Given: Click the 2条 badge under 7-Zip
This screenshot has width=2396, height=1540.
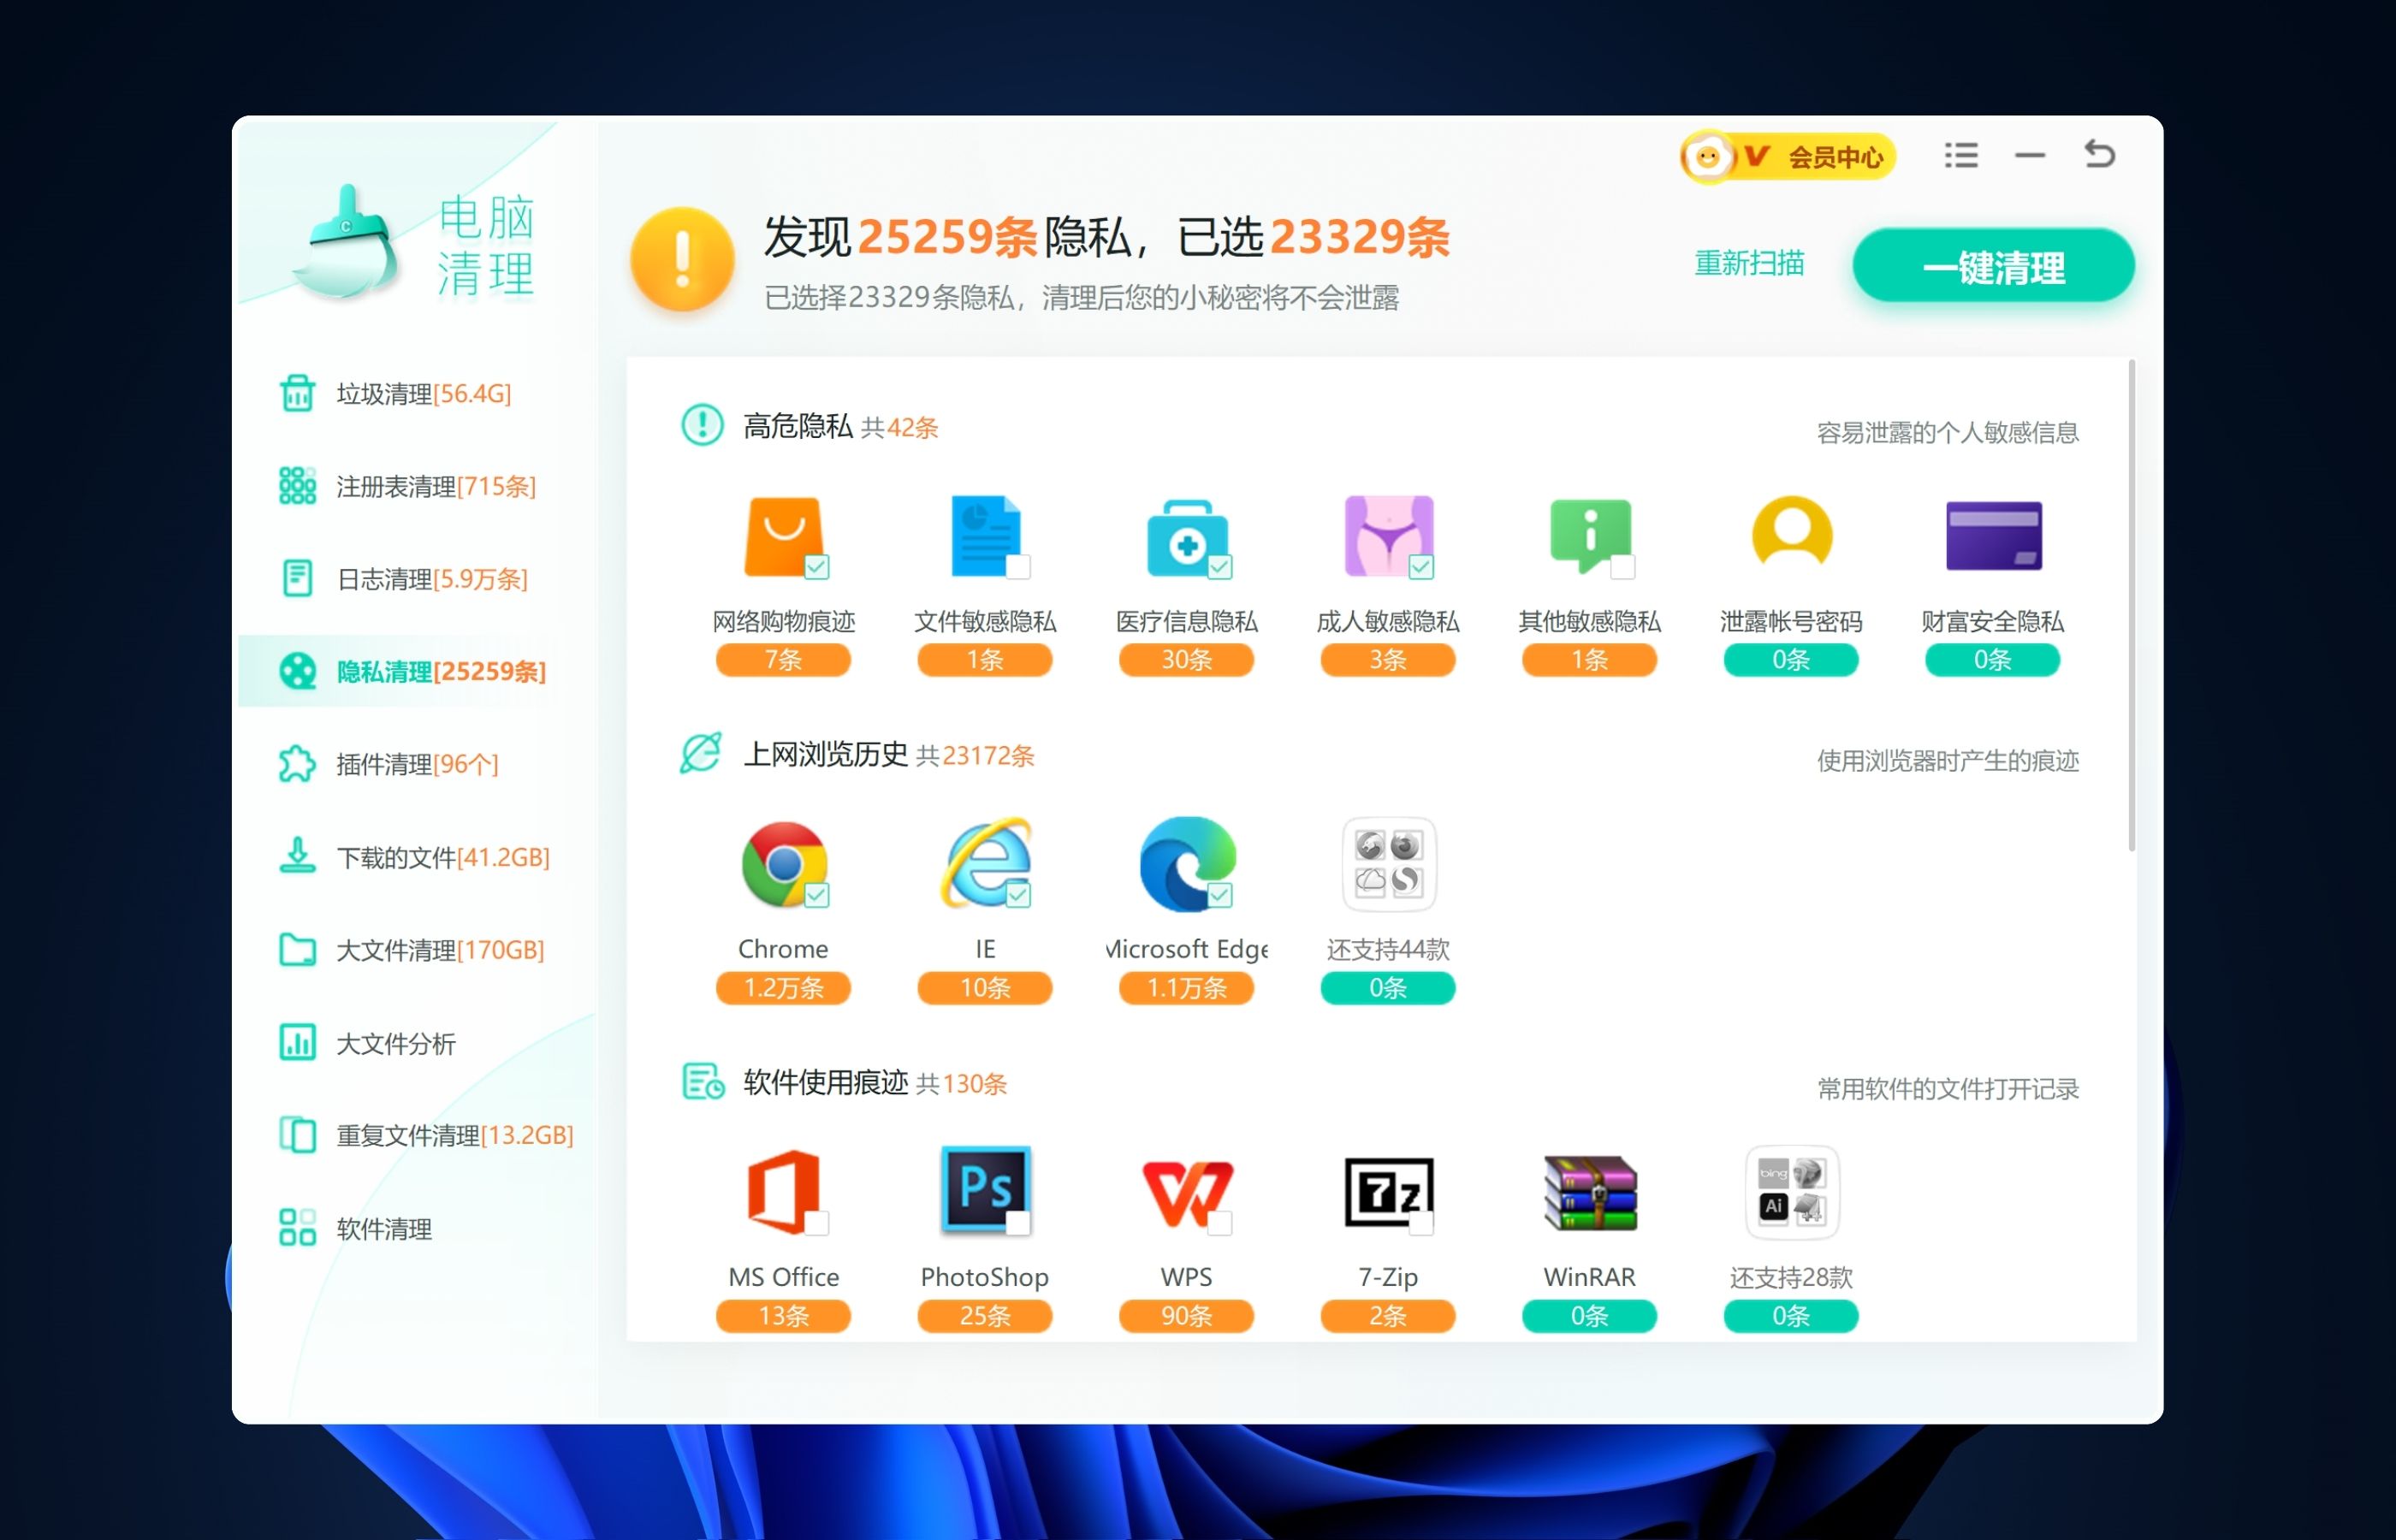Looking at the screenshot, I should (x=1388, y=1316).
